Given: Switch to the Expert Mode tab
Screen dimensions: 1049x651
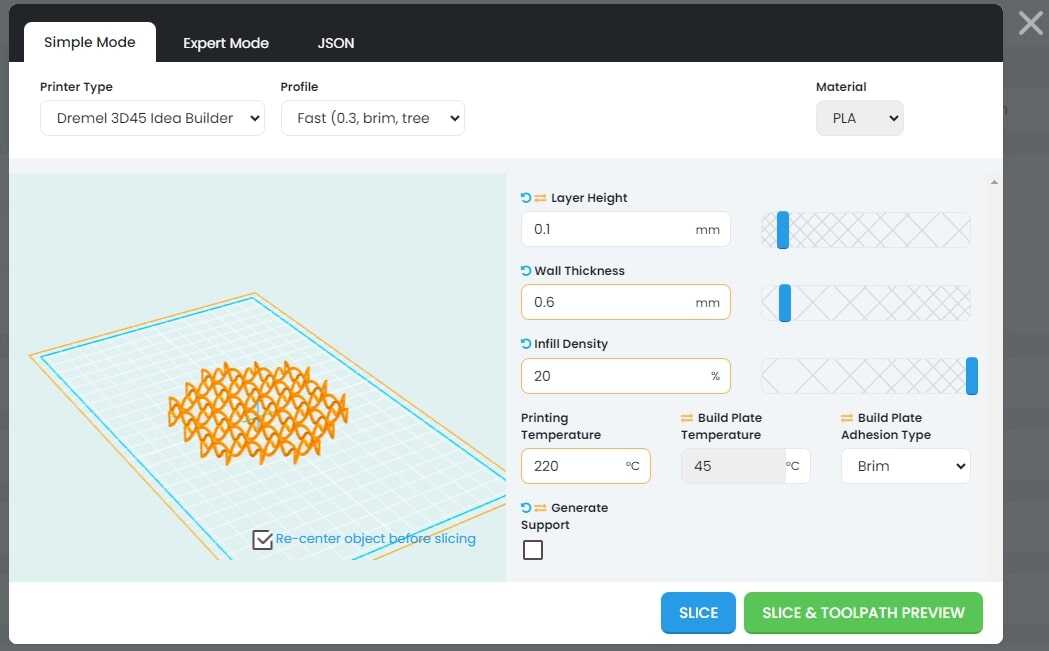Looking at the screenshot, I should pos(225,43).
